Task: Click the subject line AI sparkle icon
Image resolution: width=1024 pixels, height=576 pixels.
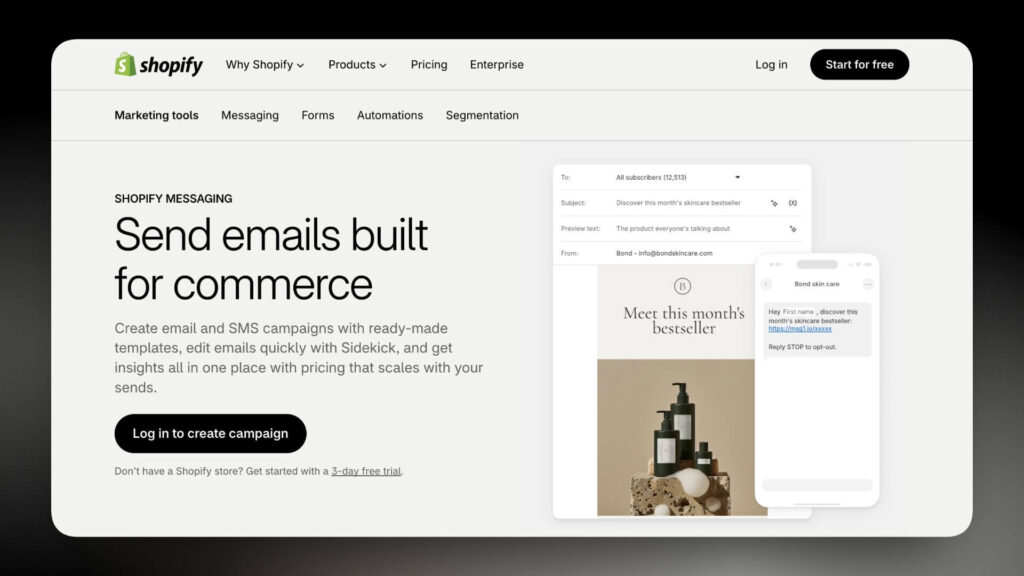Action: [774, 203]
